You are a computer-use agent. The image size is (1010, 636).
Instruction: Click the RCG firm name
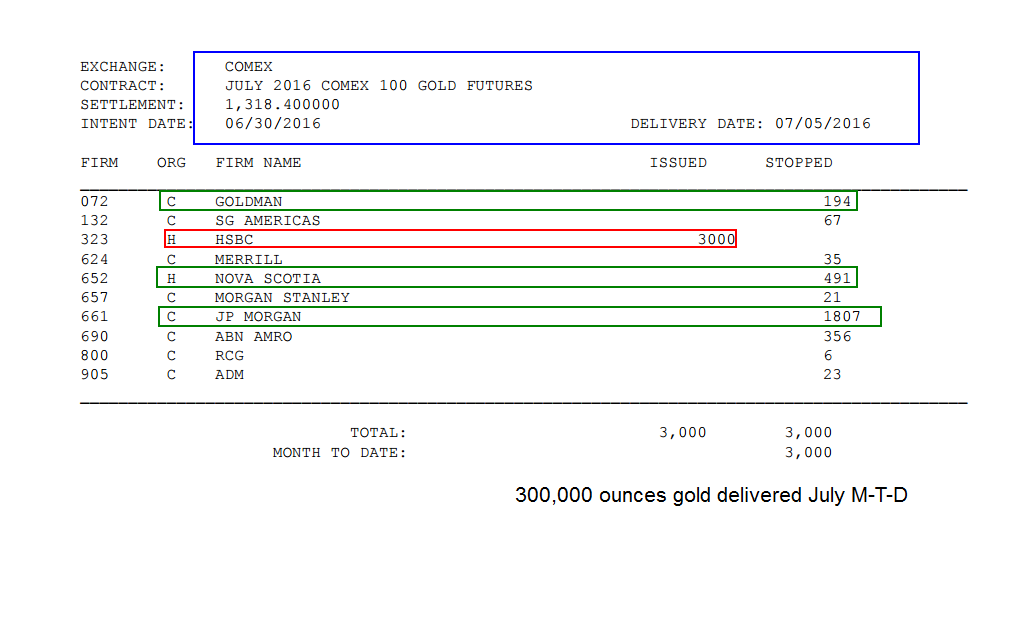pos(229,356)
